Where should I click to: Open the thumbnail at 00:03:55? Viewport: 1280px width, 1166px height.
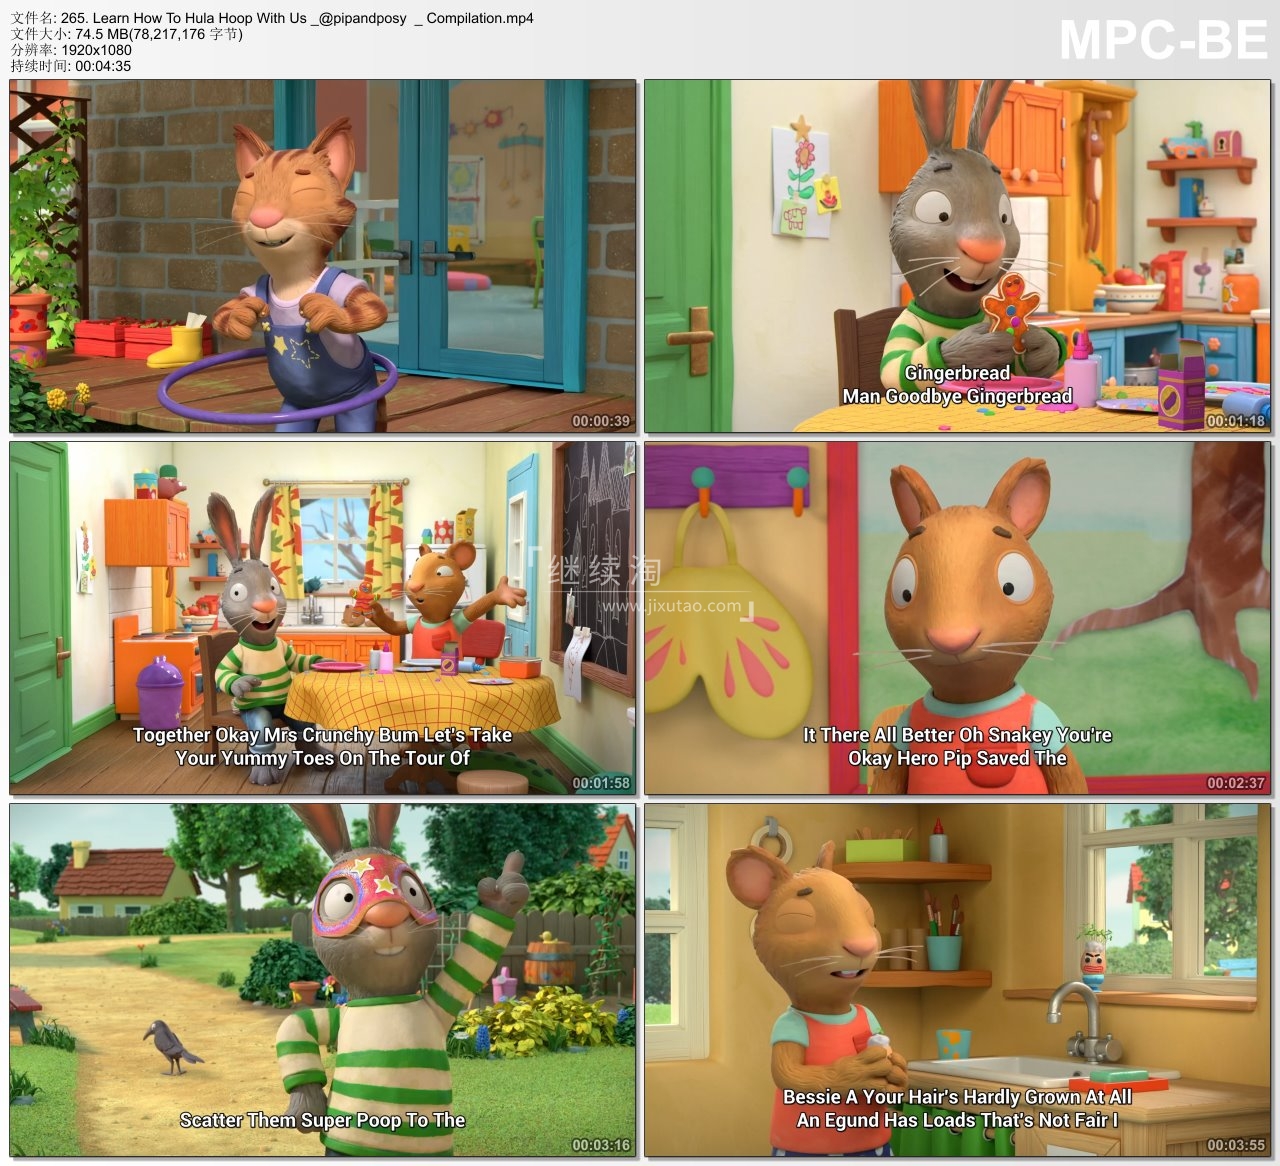pos(958,980)
